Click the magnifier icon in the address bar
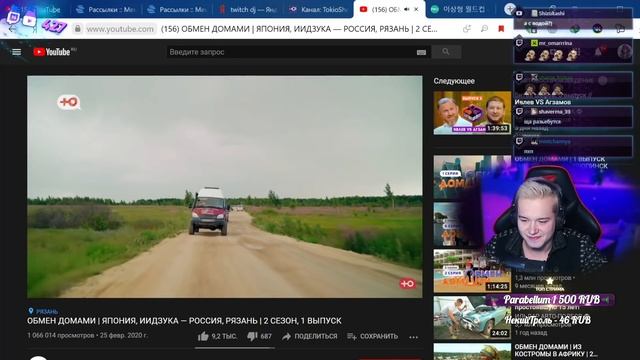Viewport: 640px width, 360px height. pos(484,29)
